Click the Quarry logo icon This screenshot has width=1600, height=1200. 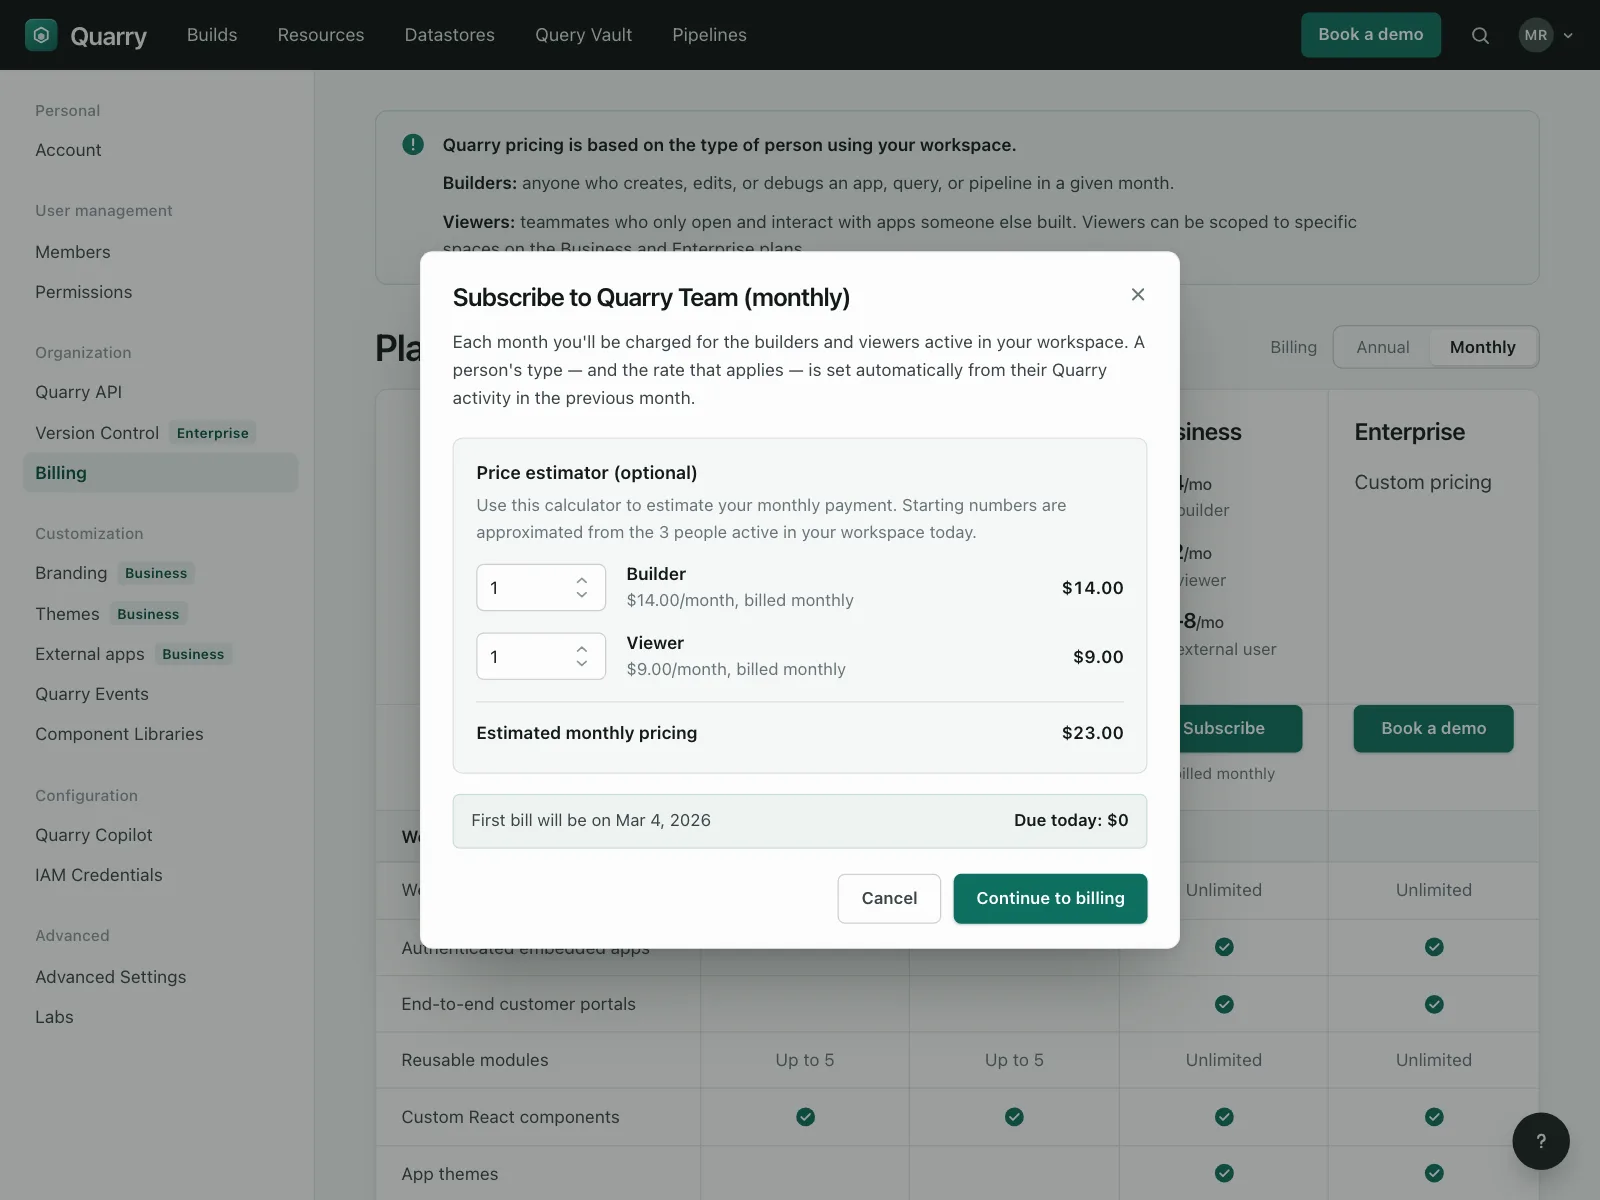[x=41, y=35]
